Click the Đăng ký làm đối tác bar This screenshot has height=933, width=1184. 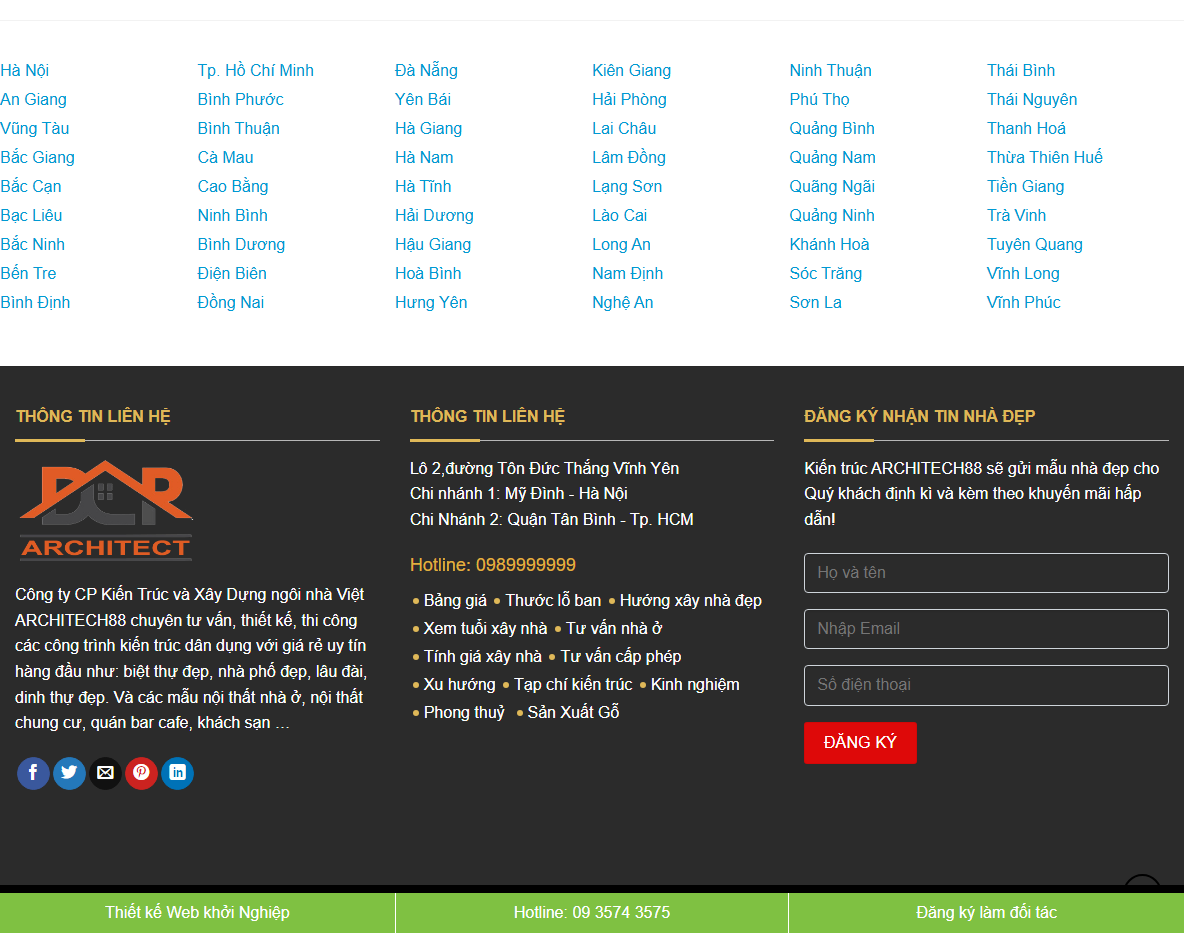point(986,912)
